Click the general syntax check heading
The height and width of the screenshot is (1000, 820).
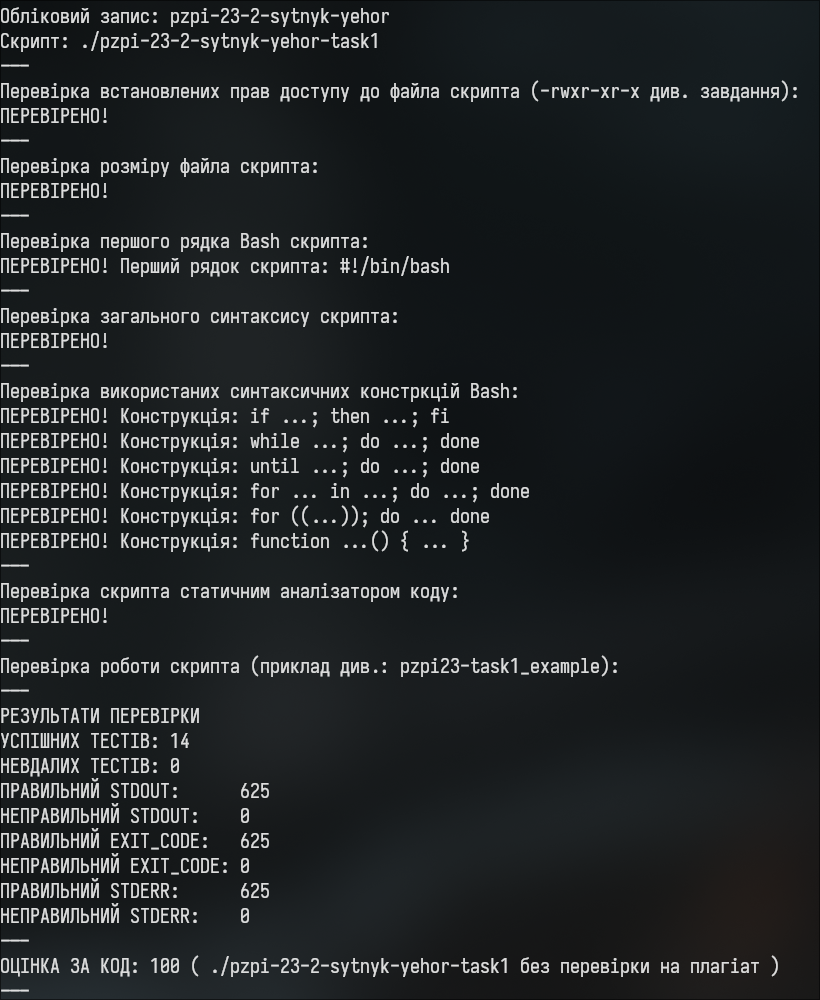tap(199, 317)
